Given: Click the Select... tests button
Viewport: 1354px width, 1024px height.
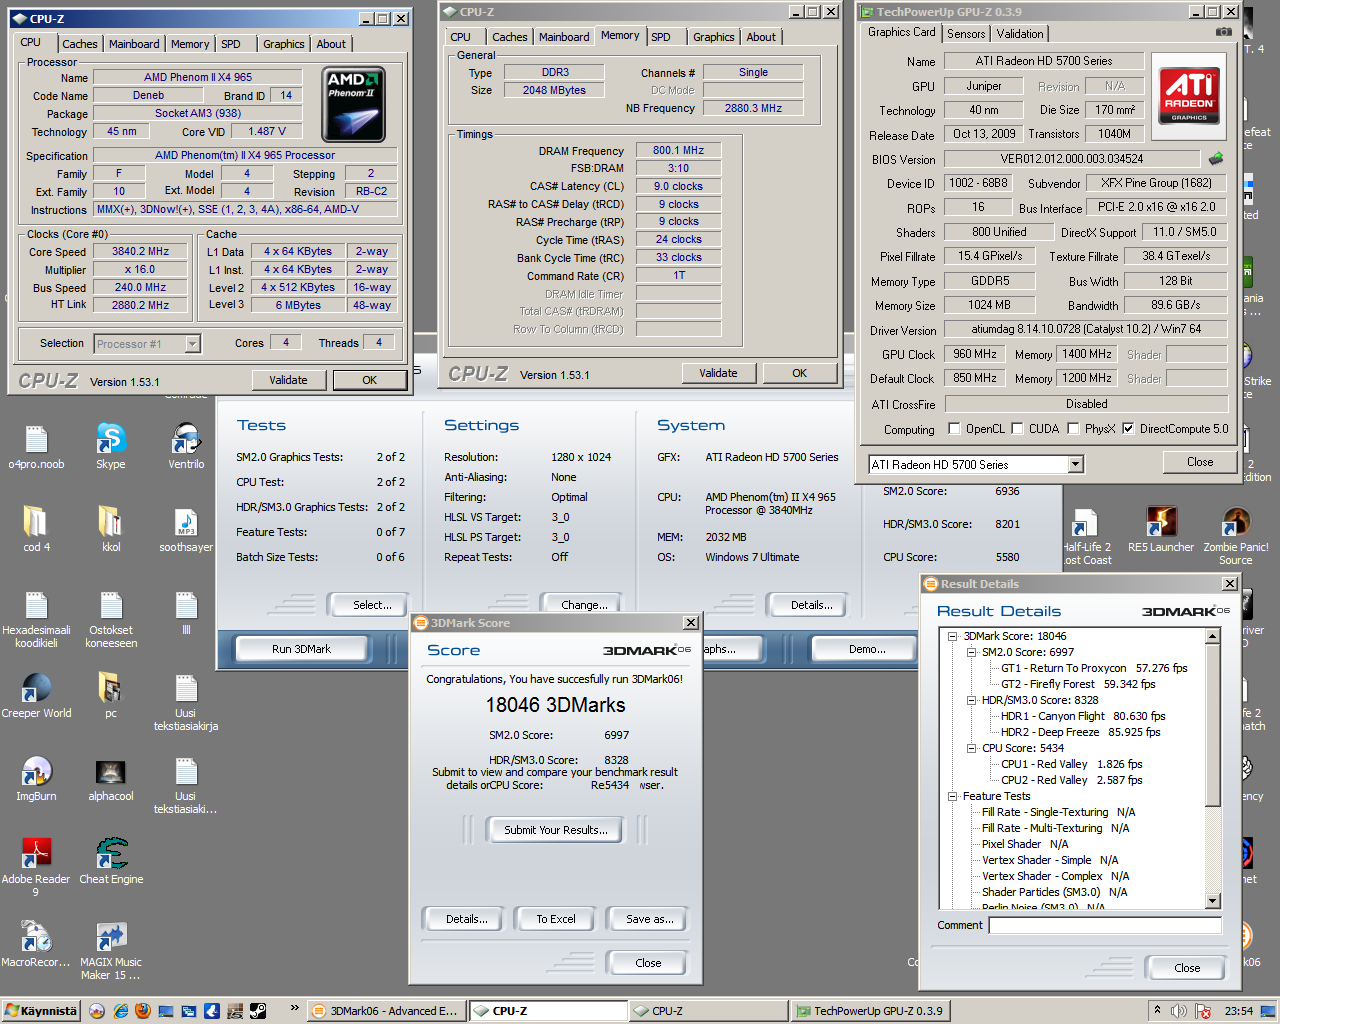Looking at the screenshot, I should pos(372,605).
